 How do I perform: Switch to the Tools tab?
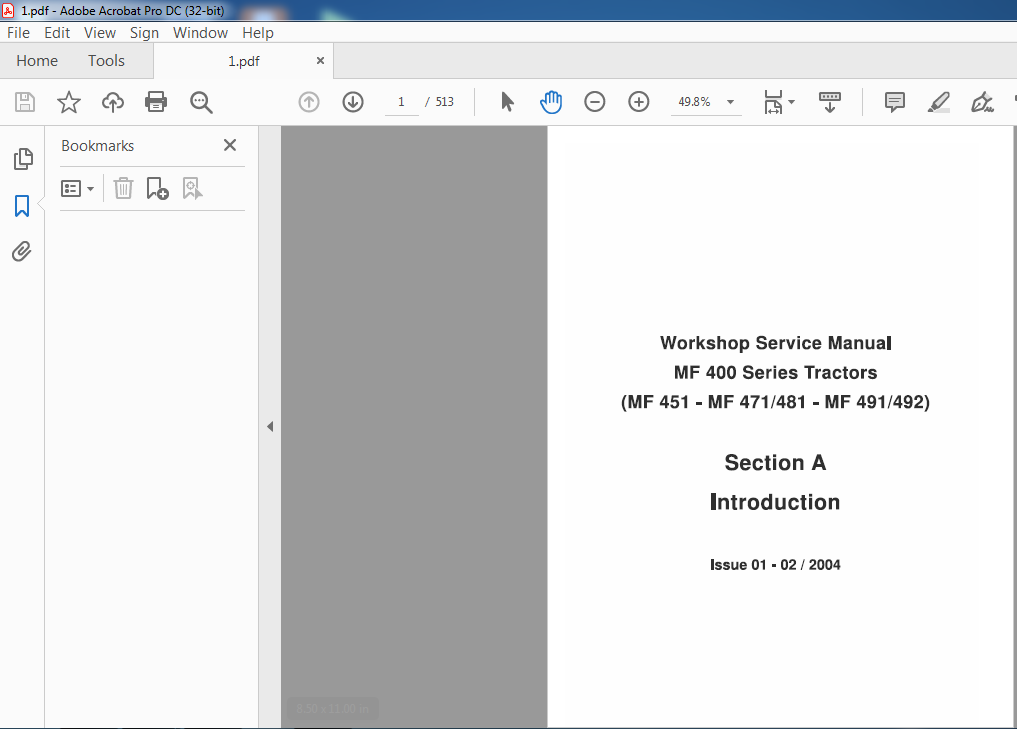106,61
